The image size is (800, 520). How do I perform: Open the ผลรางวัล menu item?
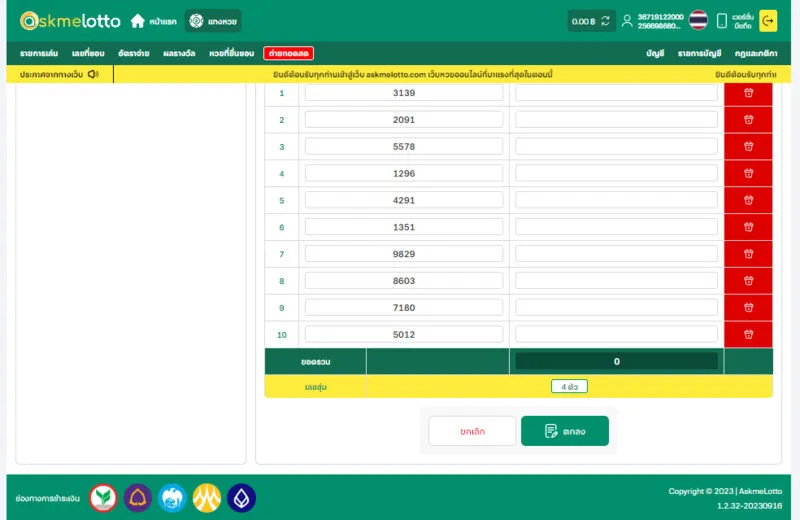(x=180, y=53)
